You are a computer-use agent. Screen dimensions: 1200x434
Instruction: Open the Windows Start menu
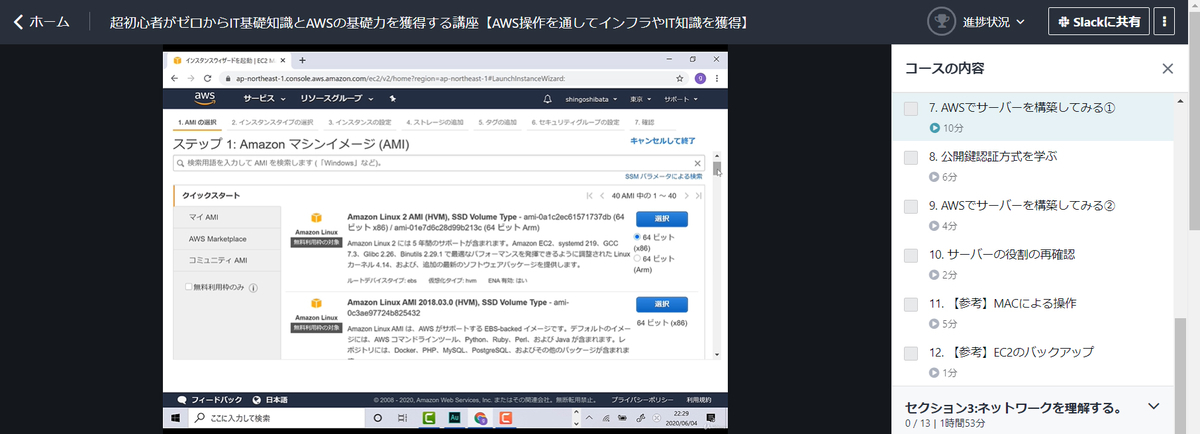174,418
